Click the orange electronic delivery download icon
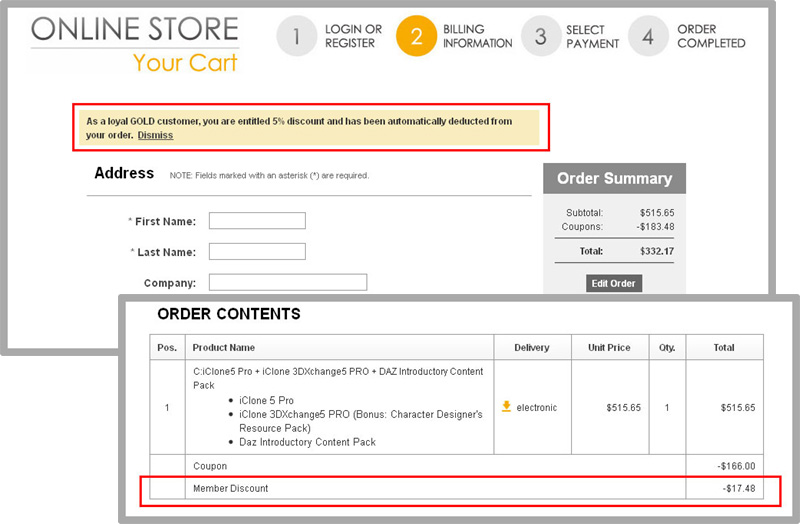The width and height of the screenshot is (800, 524). tap(506, 406)
